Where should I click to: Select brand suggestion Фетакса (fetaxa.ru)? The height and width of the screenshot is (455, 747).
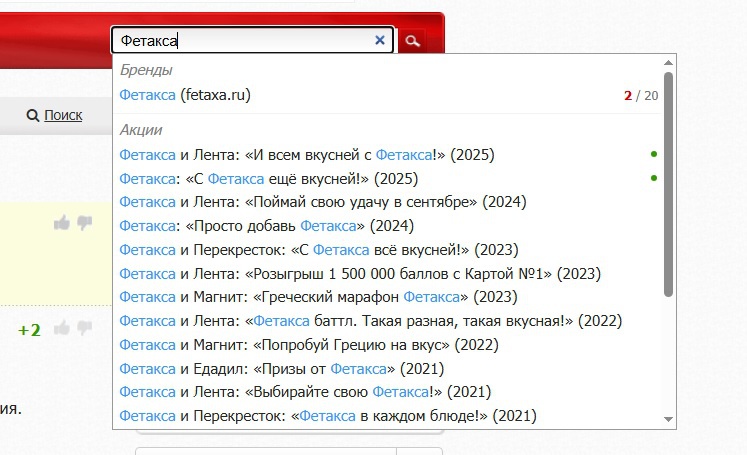pyautogui.click(x=185, y=96)
